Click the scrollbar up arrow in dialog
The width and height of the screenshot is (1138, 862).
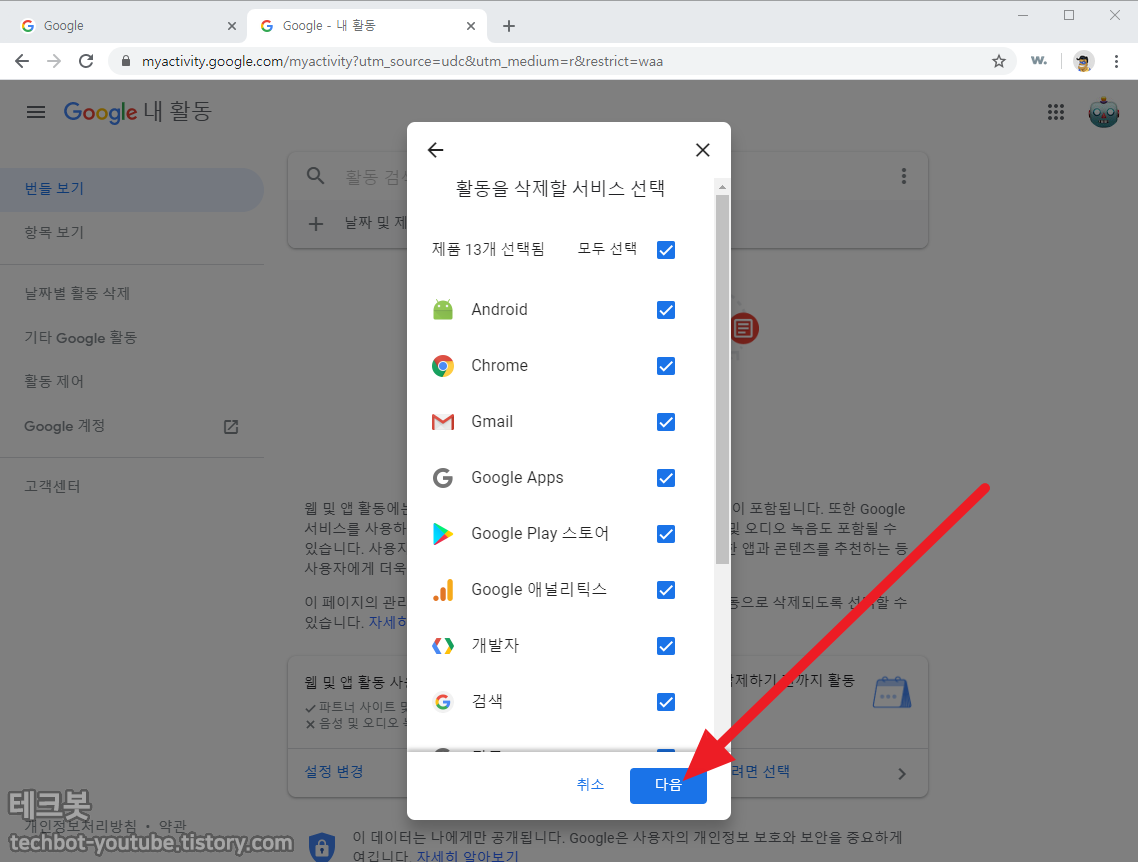tap(721, 186)
